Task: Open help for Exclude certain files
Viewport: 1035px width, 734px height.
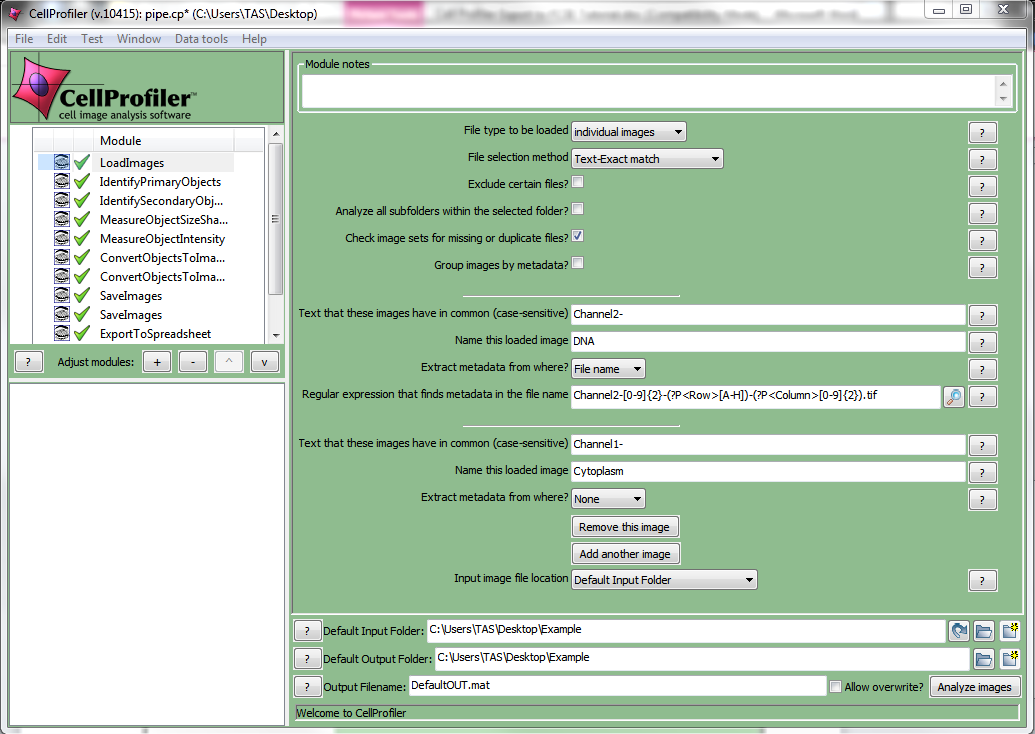Action: click(982, 187)
